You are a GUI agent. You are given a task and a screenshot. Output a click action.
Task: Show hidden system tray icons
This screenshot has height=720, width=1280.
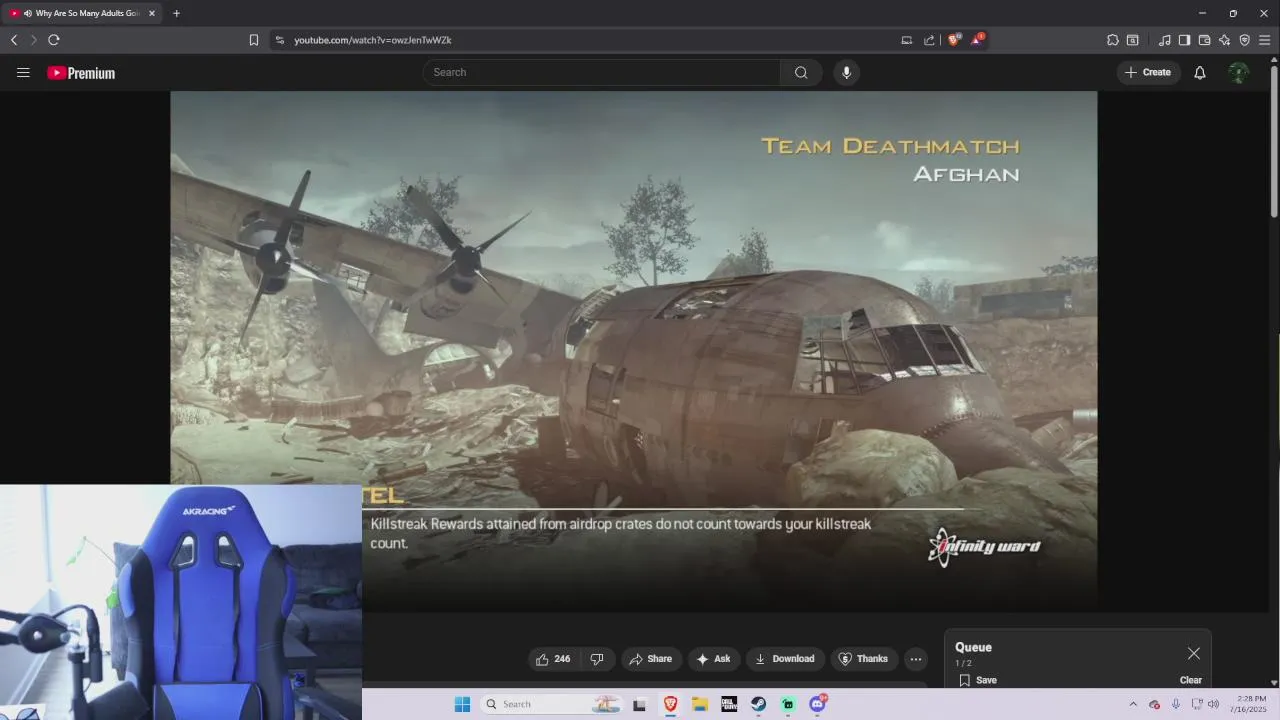[1133, 704]
